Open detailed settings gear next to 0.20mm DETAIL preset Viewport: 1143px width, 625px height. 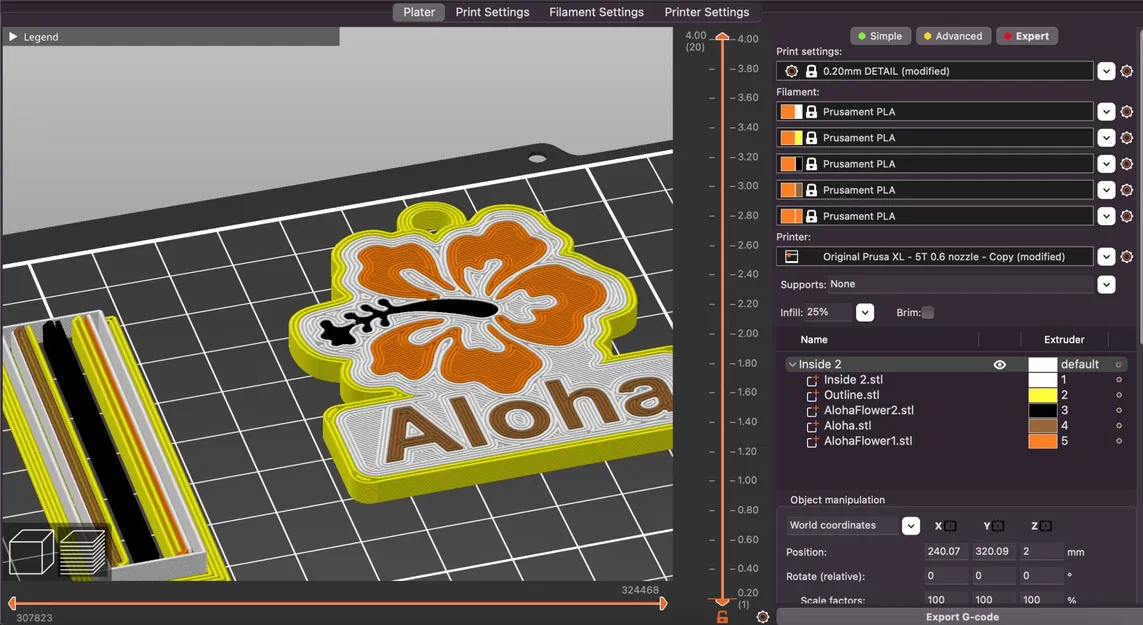[x=1128, y=70]
